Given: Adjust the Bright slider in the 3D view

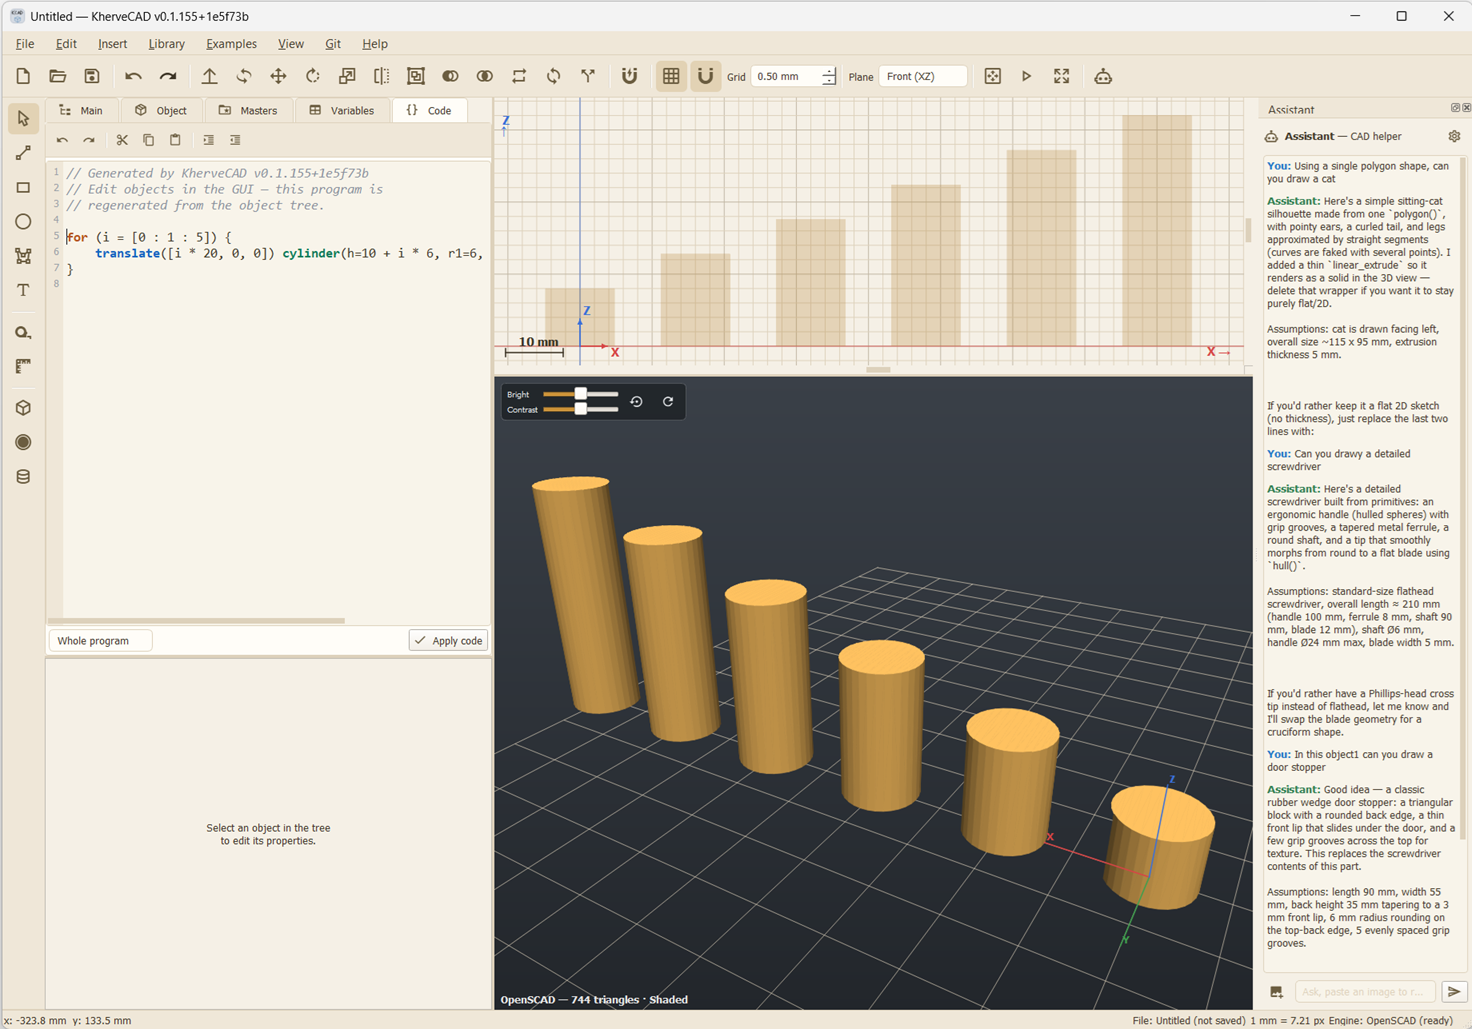Looking at the screenshot, I should 580,394.
